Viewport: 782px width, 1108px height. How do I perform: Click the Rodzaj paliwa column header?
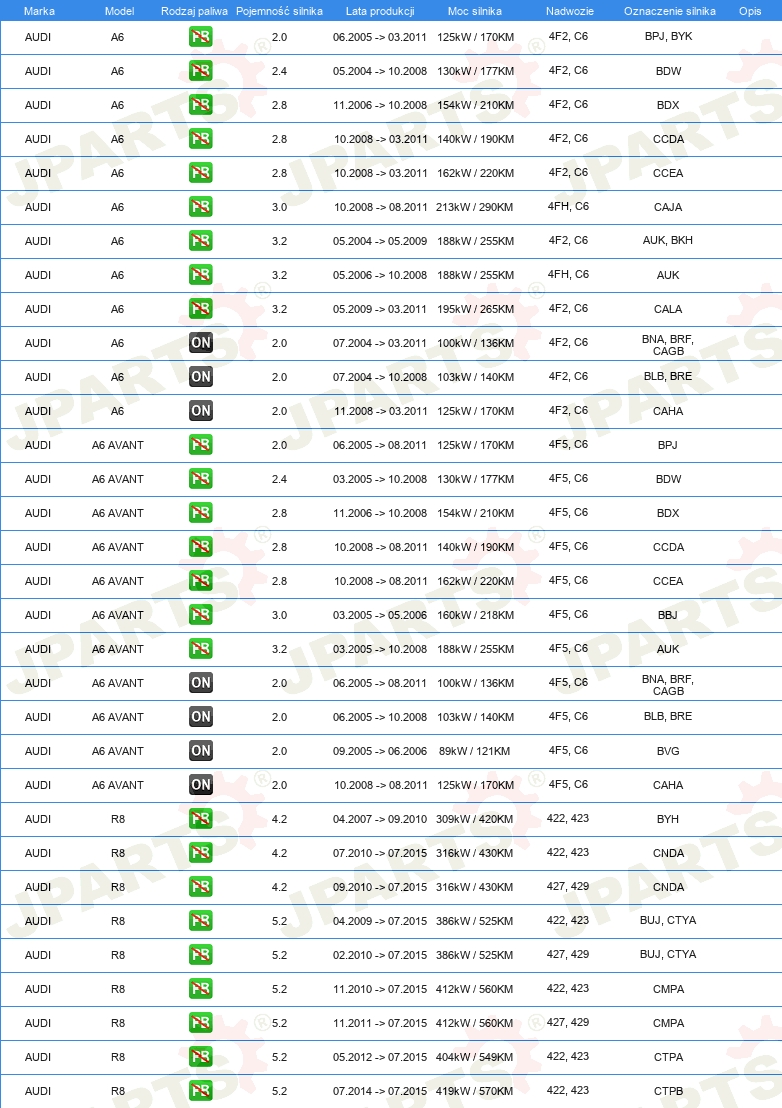tap(194, 11)
